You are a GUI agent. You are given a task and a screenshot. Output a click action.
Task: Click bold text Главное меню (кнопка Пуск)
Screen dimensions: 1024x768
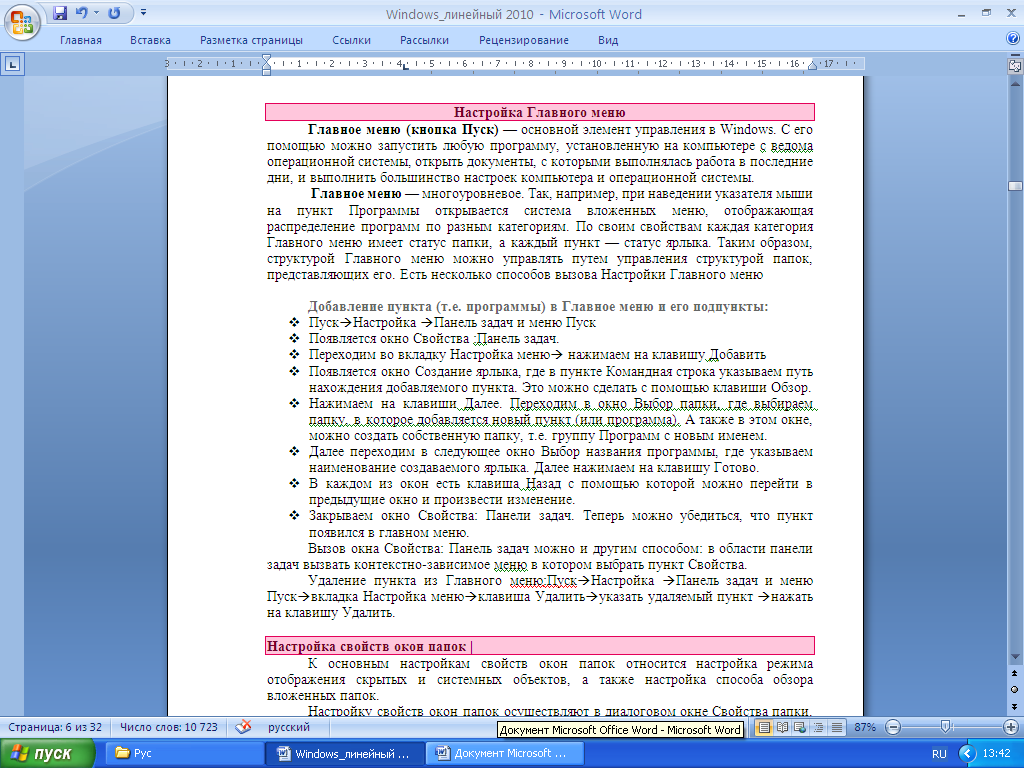point(403,129)
